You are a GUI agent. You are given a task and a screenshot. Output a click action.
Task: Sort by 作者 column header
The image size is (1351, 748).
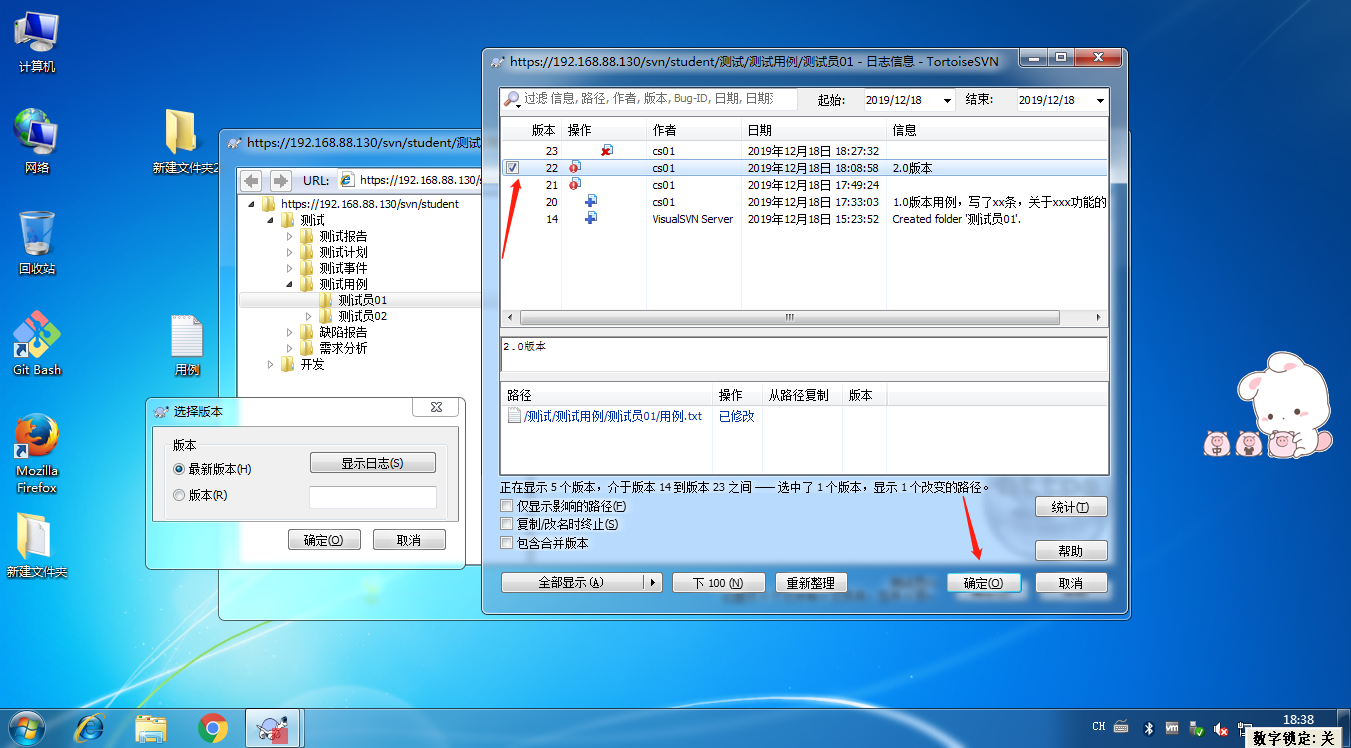pos(693,130)
